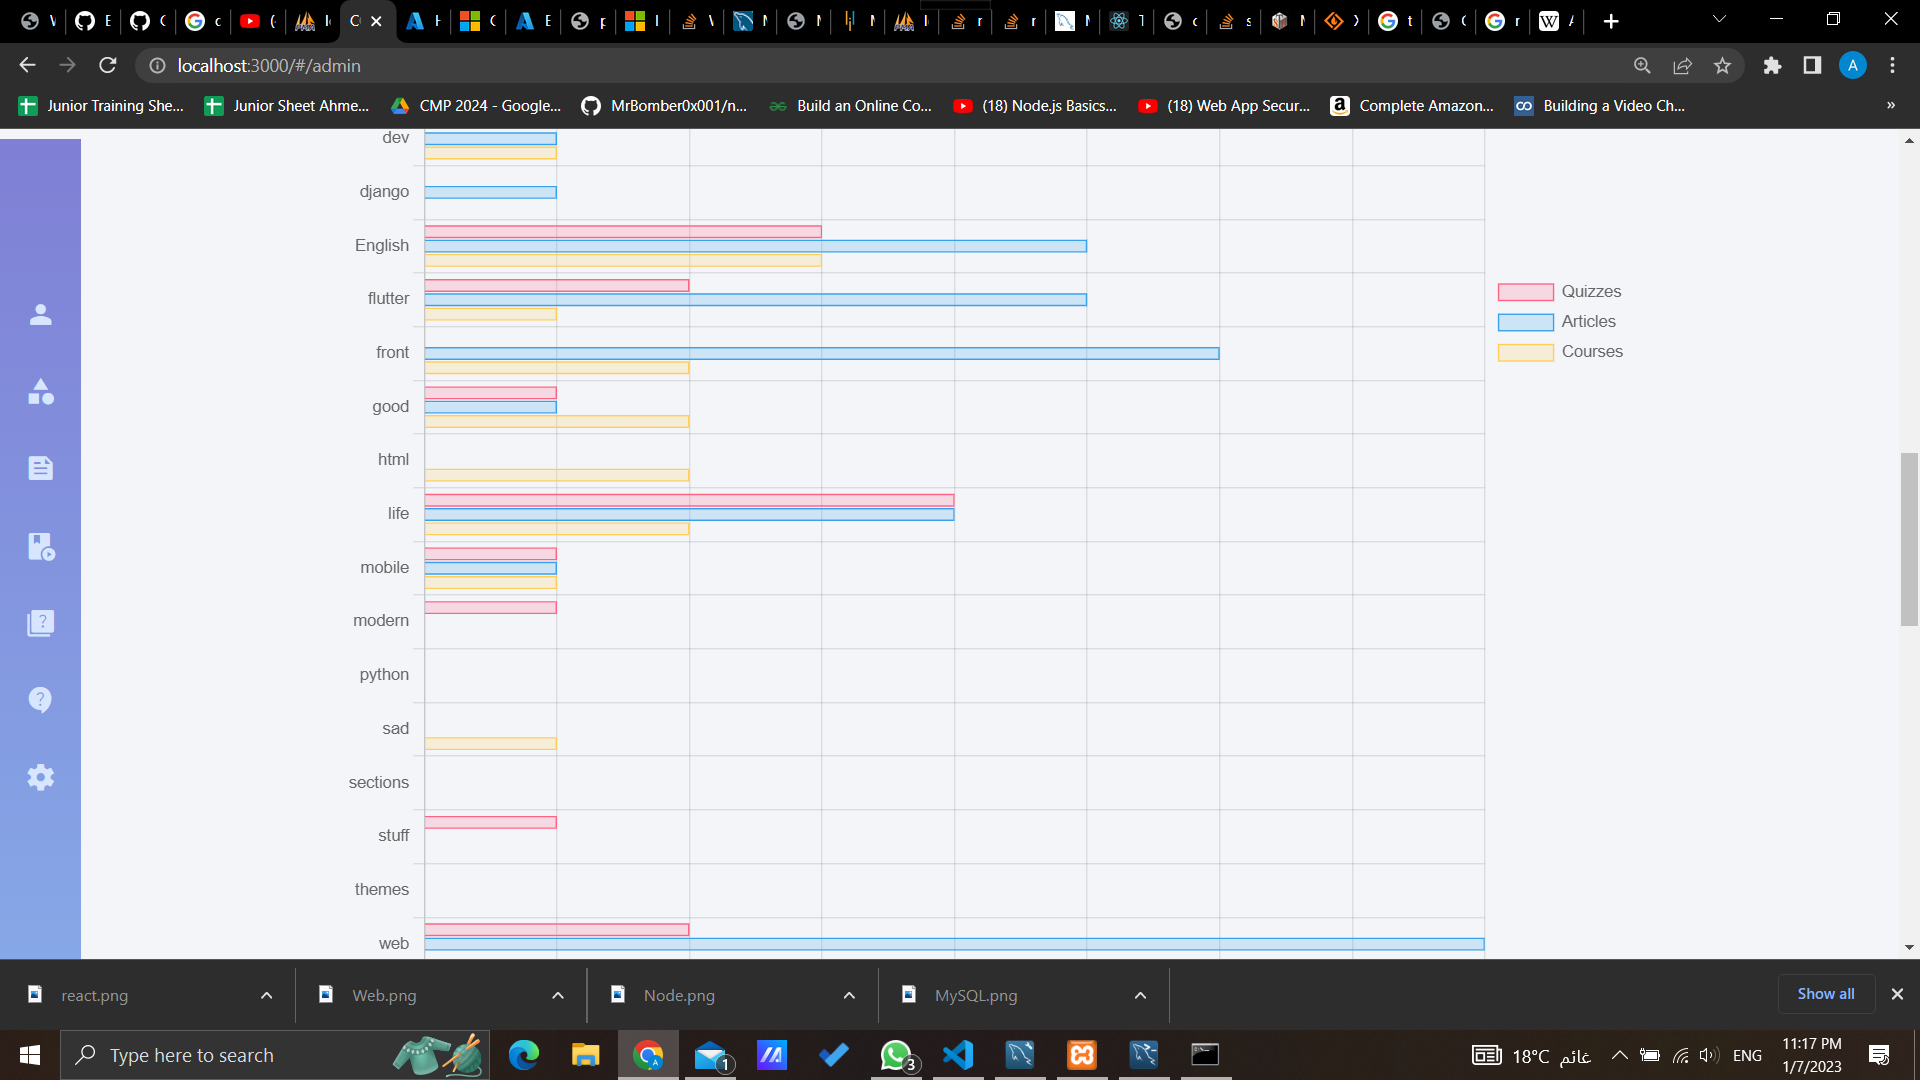Open the bookmarks overflow chevron
Image resolution: width=1920 pixels, height=1080 pixels.
click(x=1890, y=106)
